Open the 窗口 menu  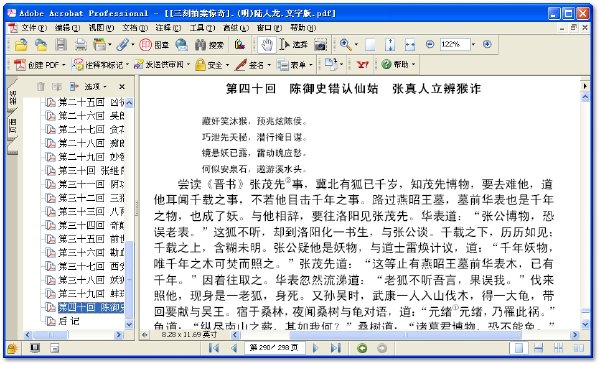coord(269,28)
